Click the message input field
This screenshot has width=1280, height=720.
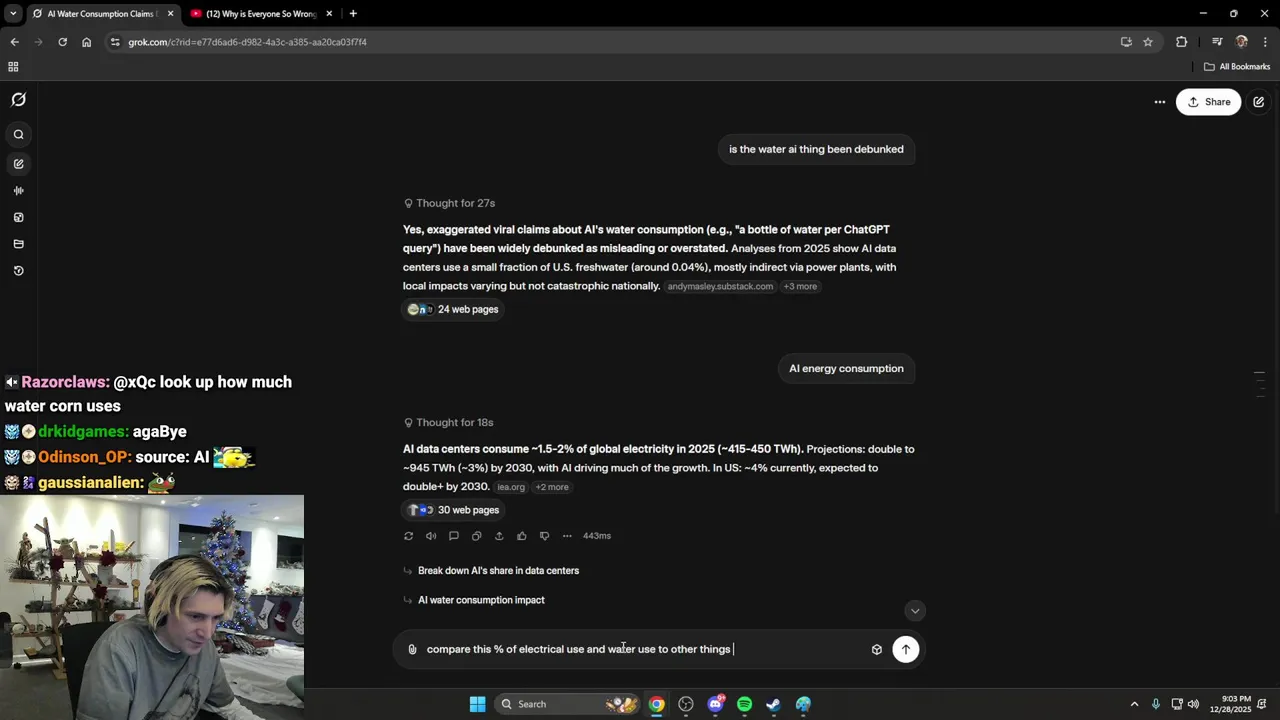click(640, 649)
